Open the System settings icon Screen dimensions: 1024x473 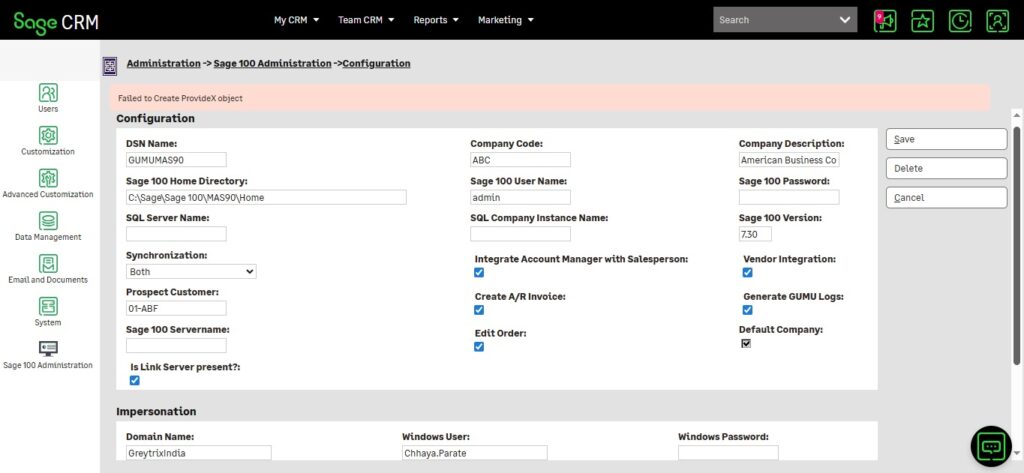tap(48, 307)
